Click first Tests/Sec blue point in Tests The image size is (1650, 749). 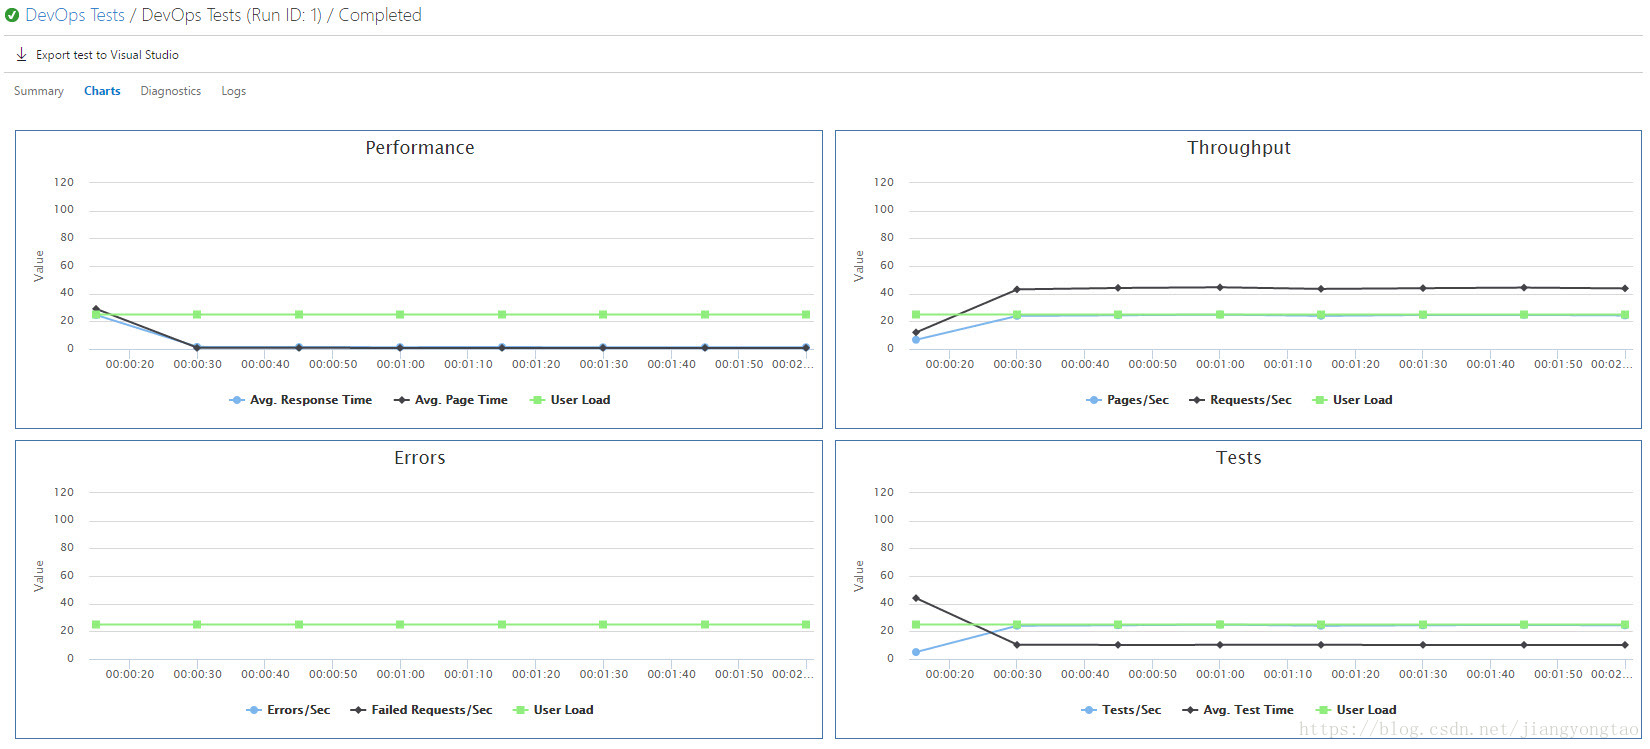916,652
